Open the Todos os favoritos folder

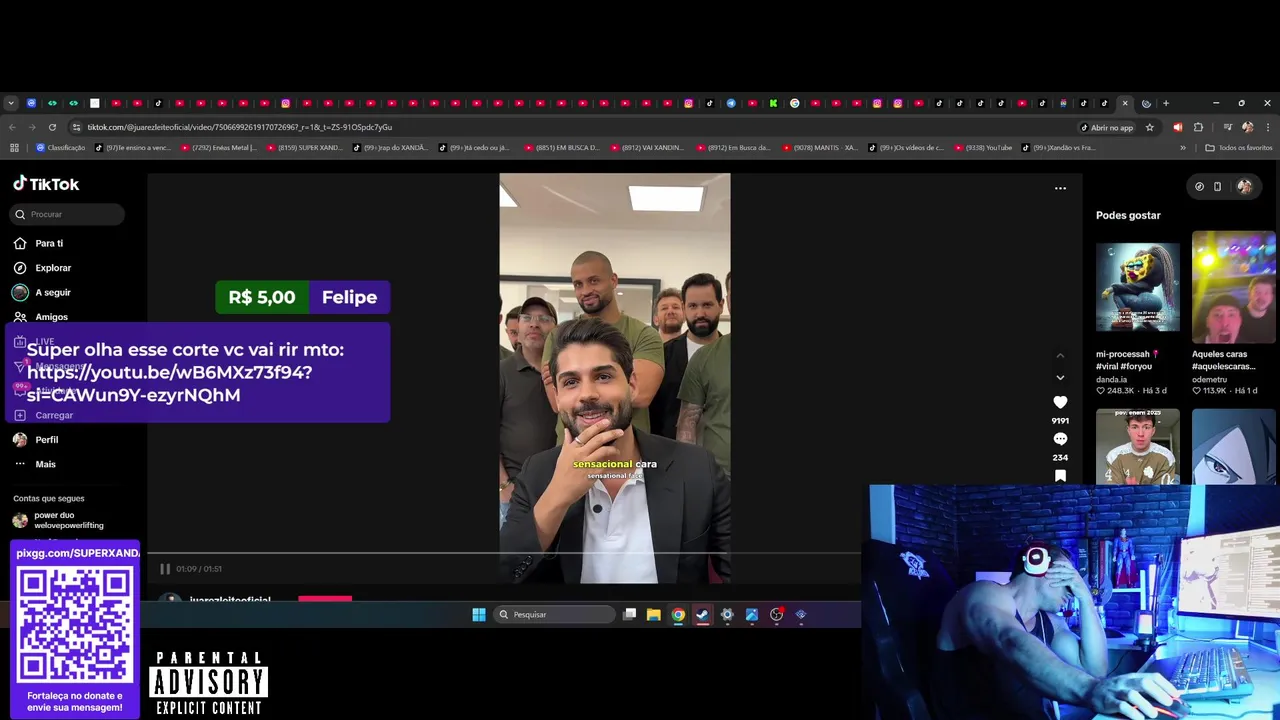click(x=1239, y=148)
